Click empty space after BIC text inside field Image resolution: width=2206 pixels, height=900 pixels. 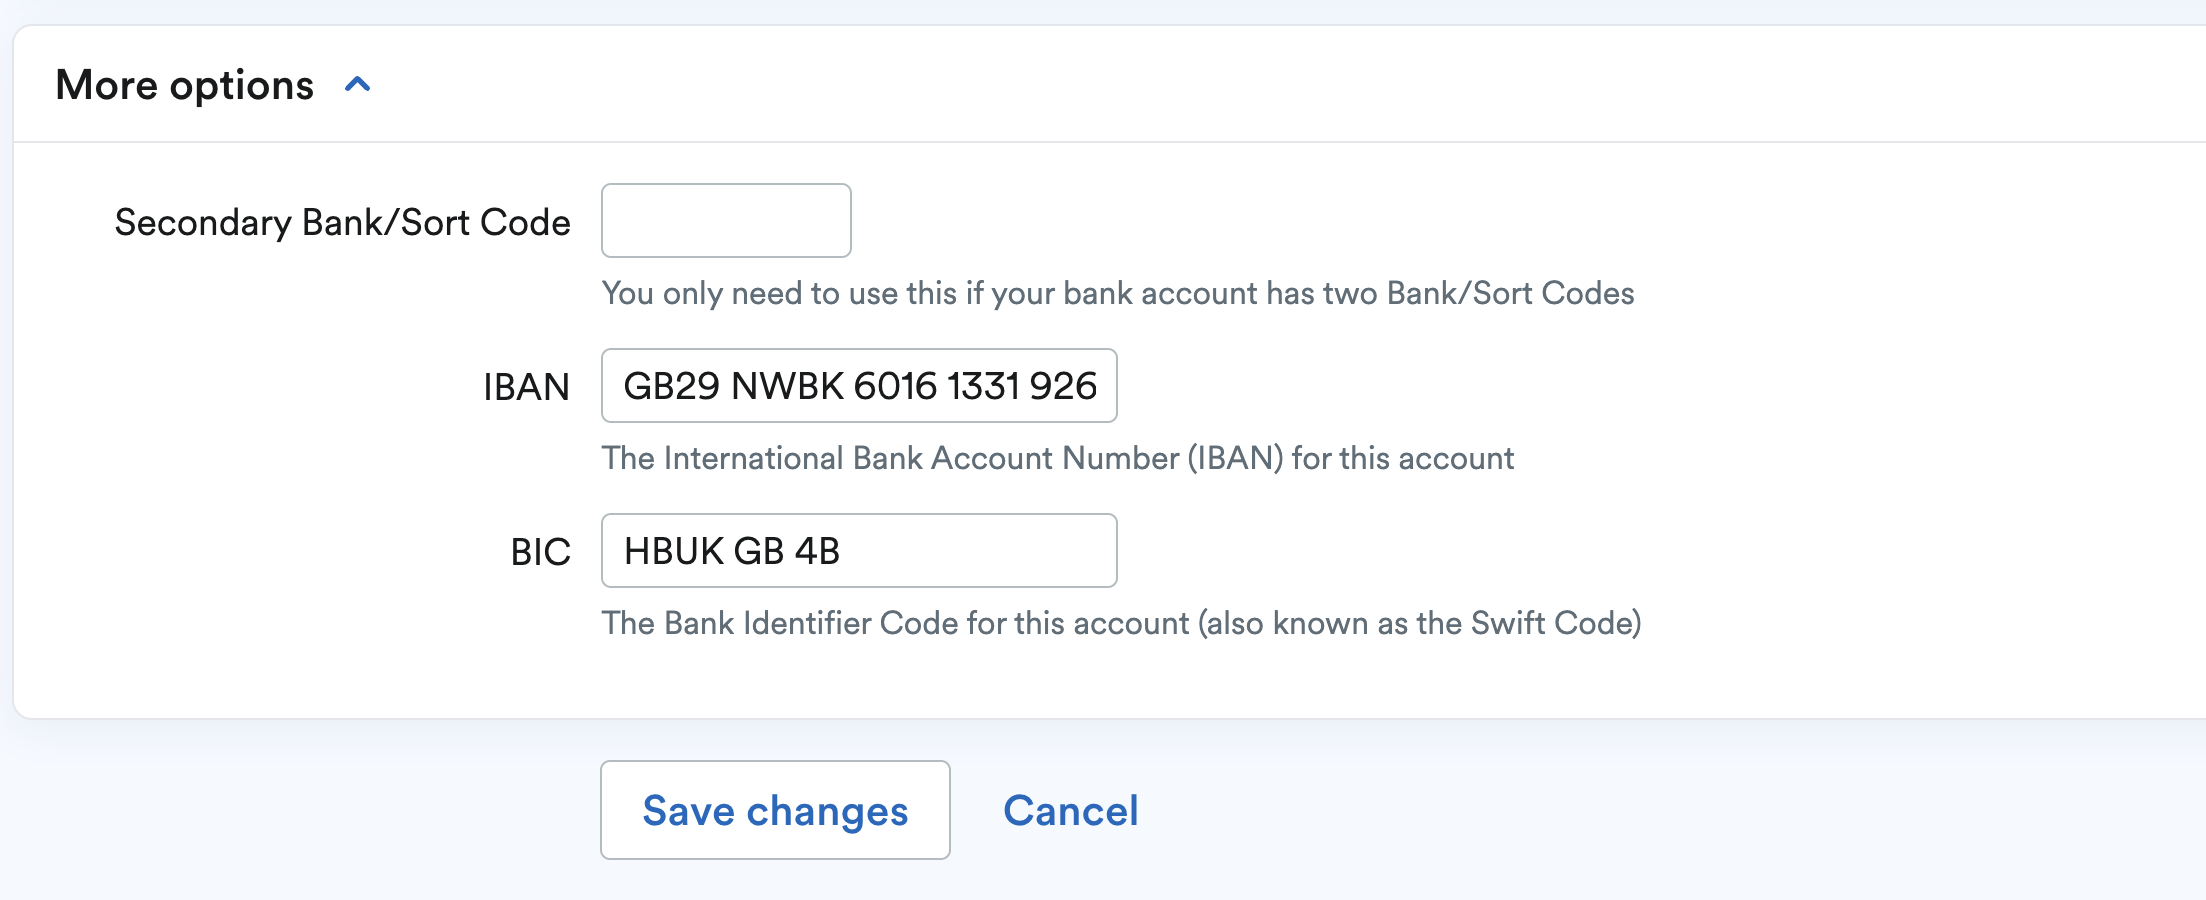tap(980, 551)
